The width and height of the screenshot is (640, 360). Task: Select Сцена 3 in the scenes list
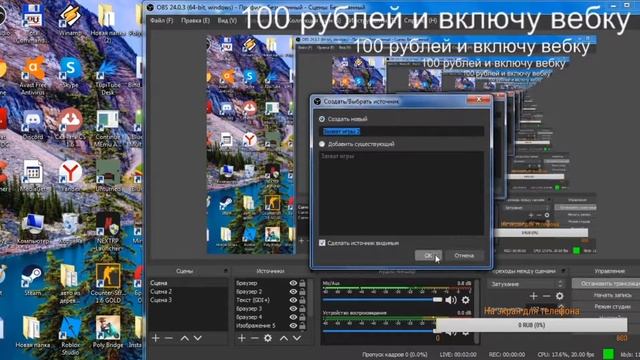(x=188, y=300)
